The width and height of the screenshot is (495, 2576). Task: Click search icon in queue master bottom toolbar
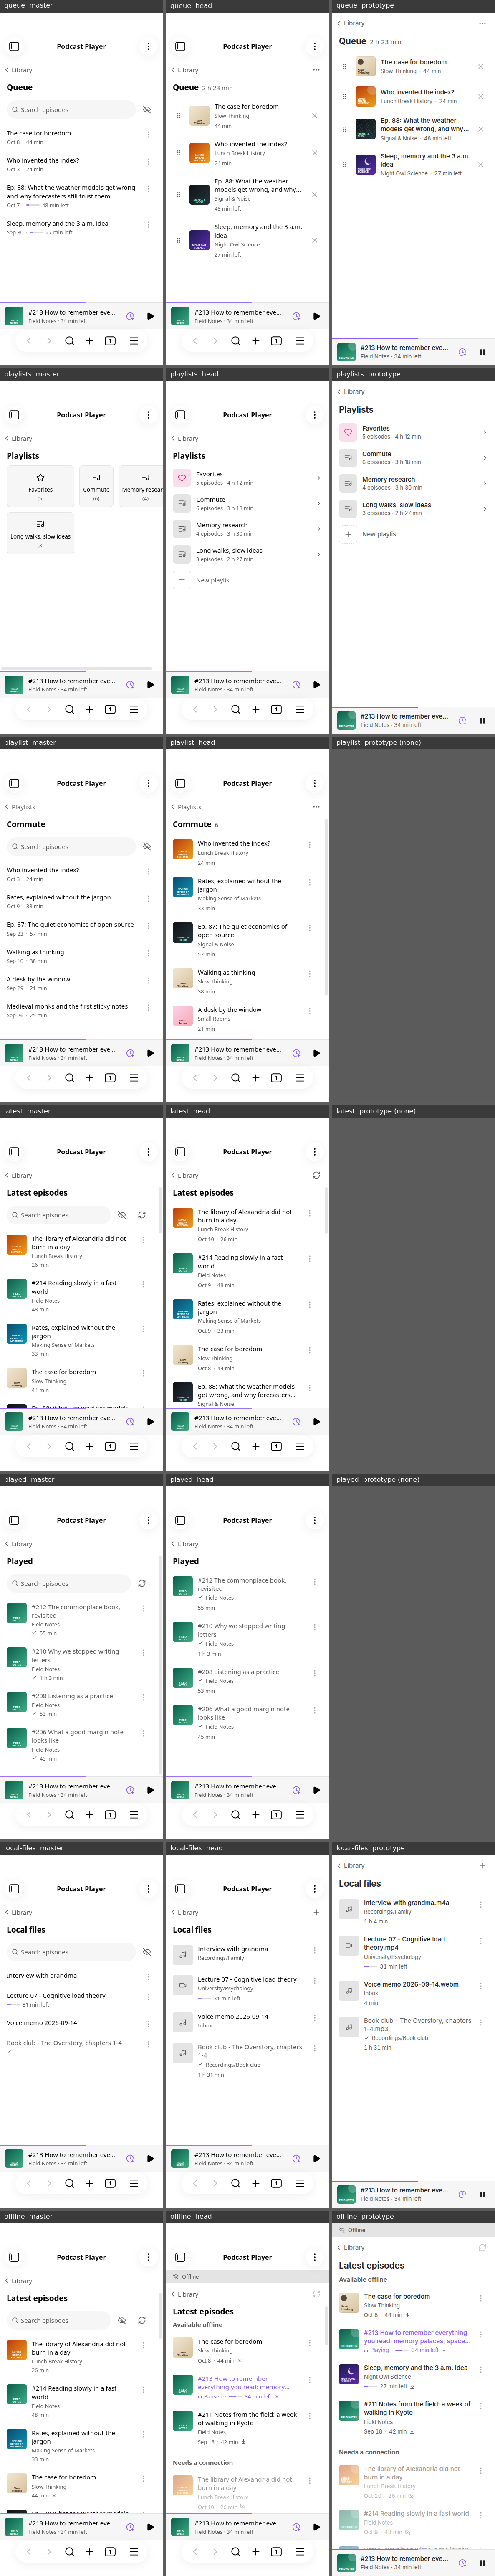pos(69,341)
